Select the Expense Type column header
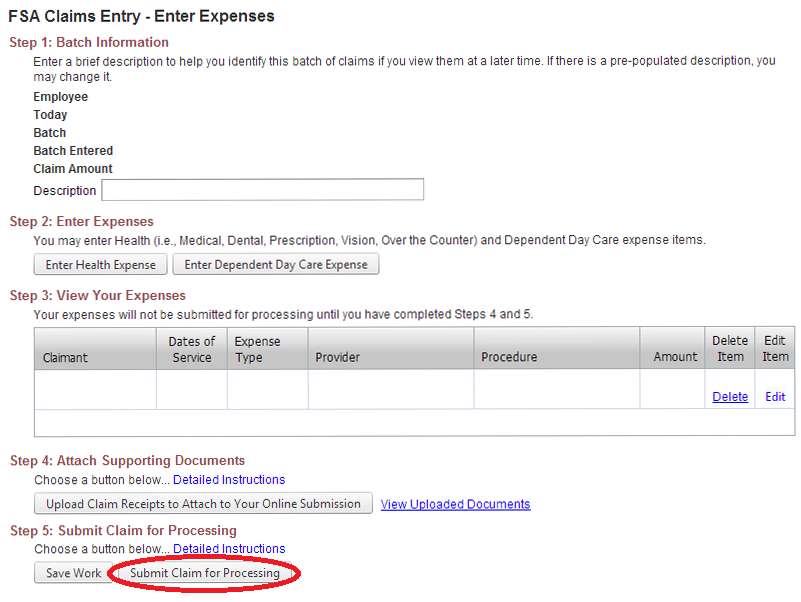Image resolution: width=801 pixels, height=602 pixels. pos(257,349)
